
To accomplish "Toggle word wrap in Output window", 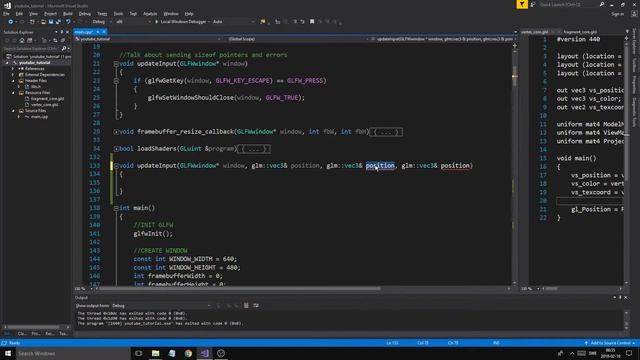I will 256,305.
